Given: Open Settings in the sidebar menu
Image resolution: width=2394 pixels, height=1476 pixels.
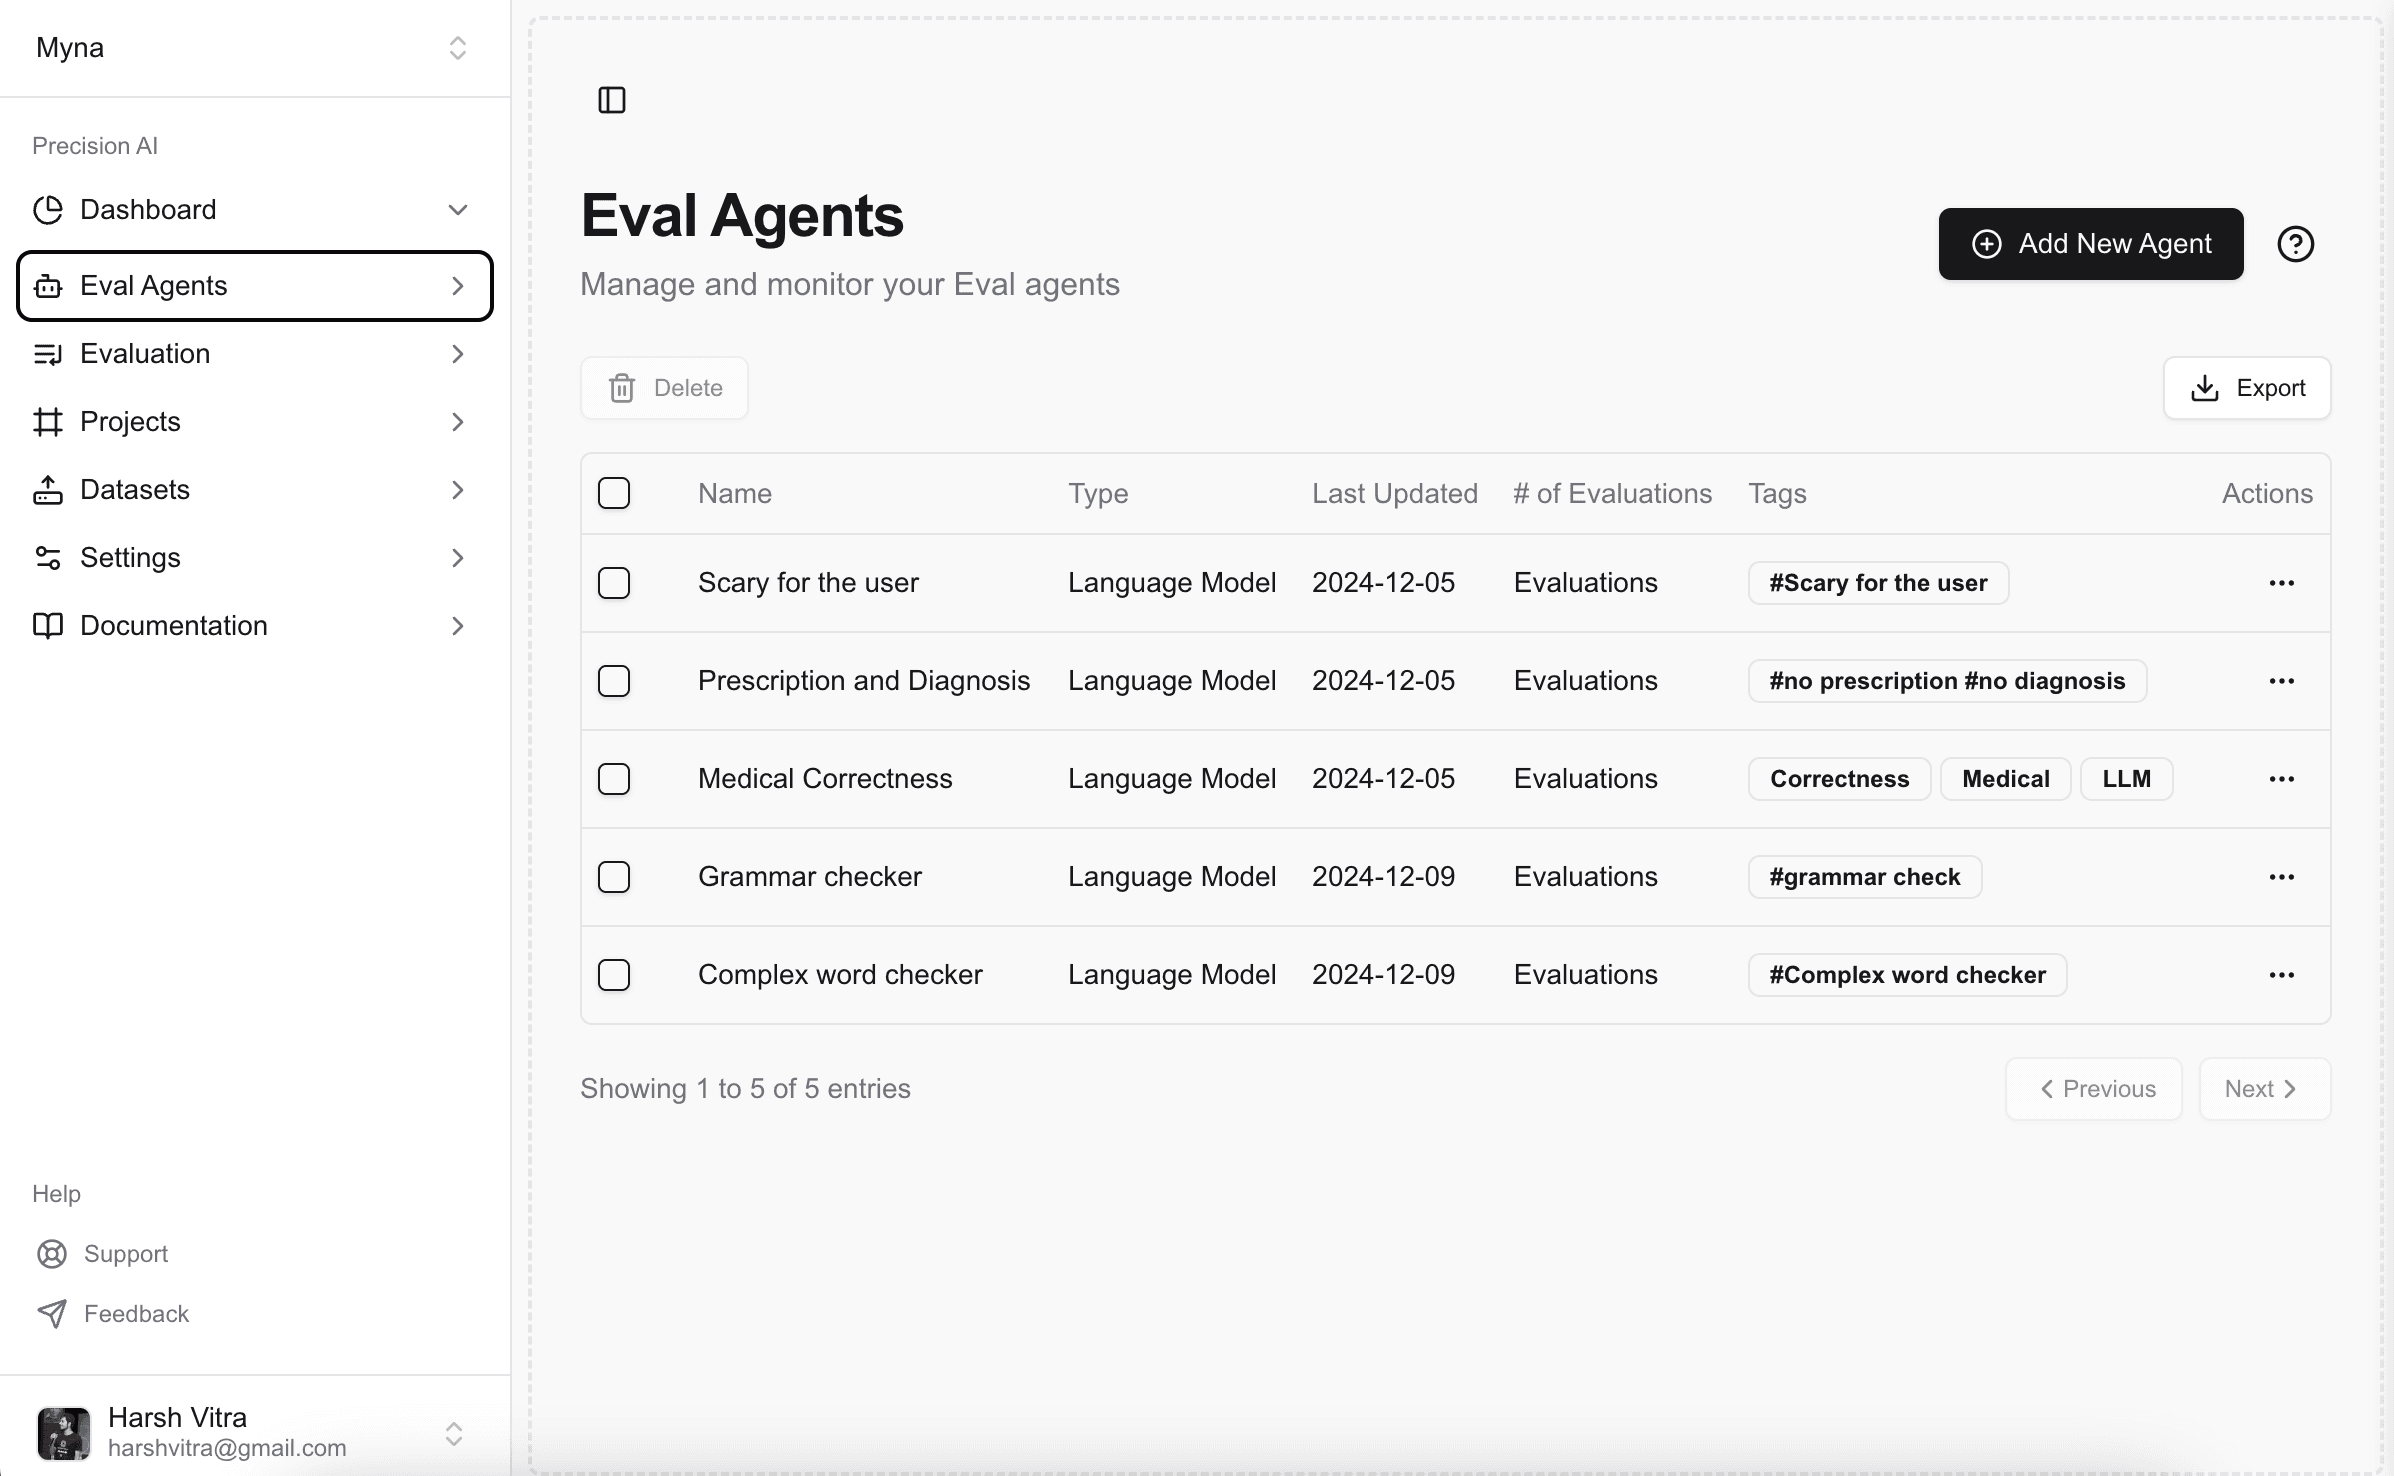Looking at the screenshot, I should tap(254, 558).
